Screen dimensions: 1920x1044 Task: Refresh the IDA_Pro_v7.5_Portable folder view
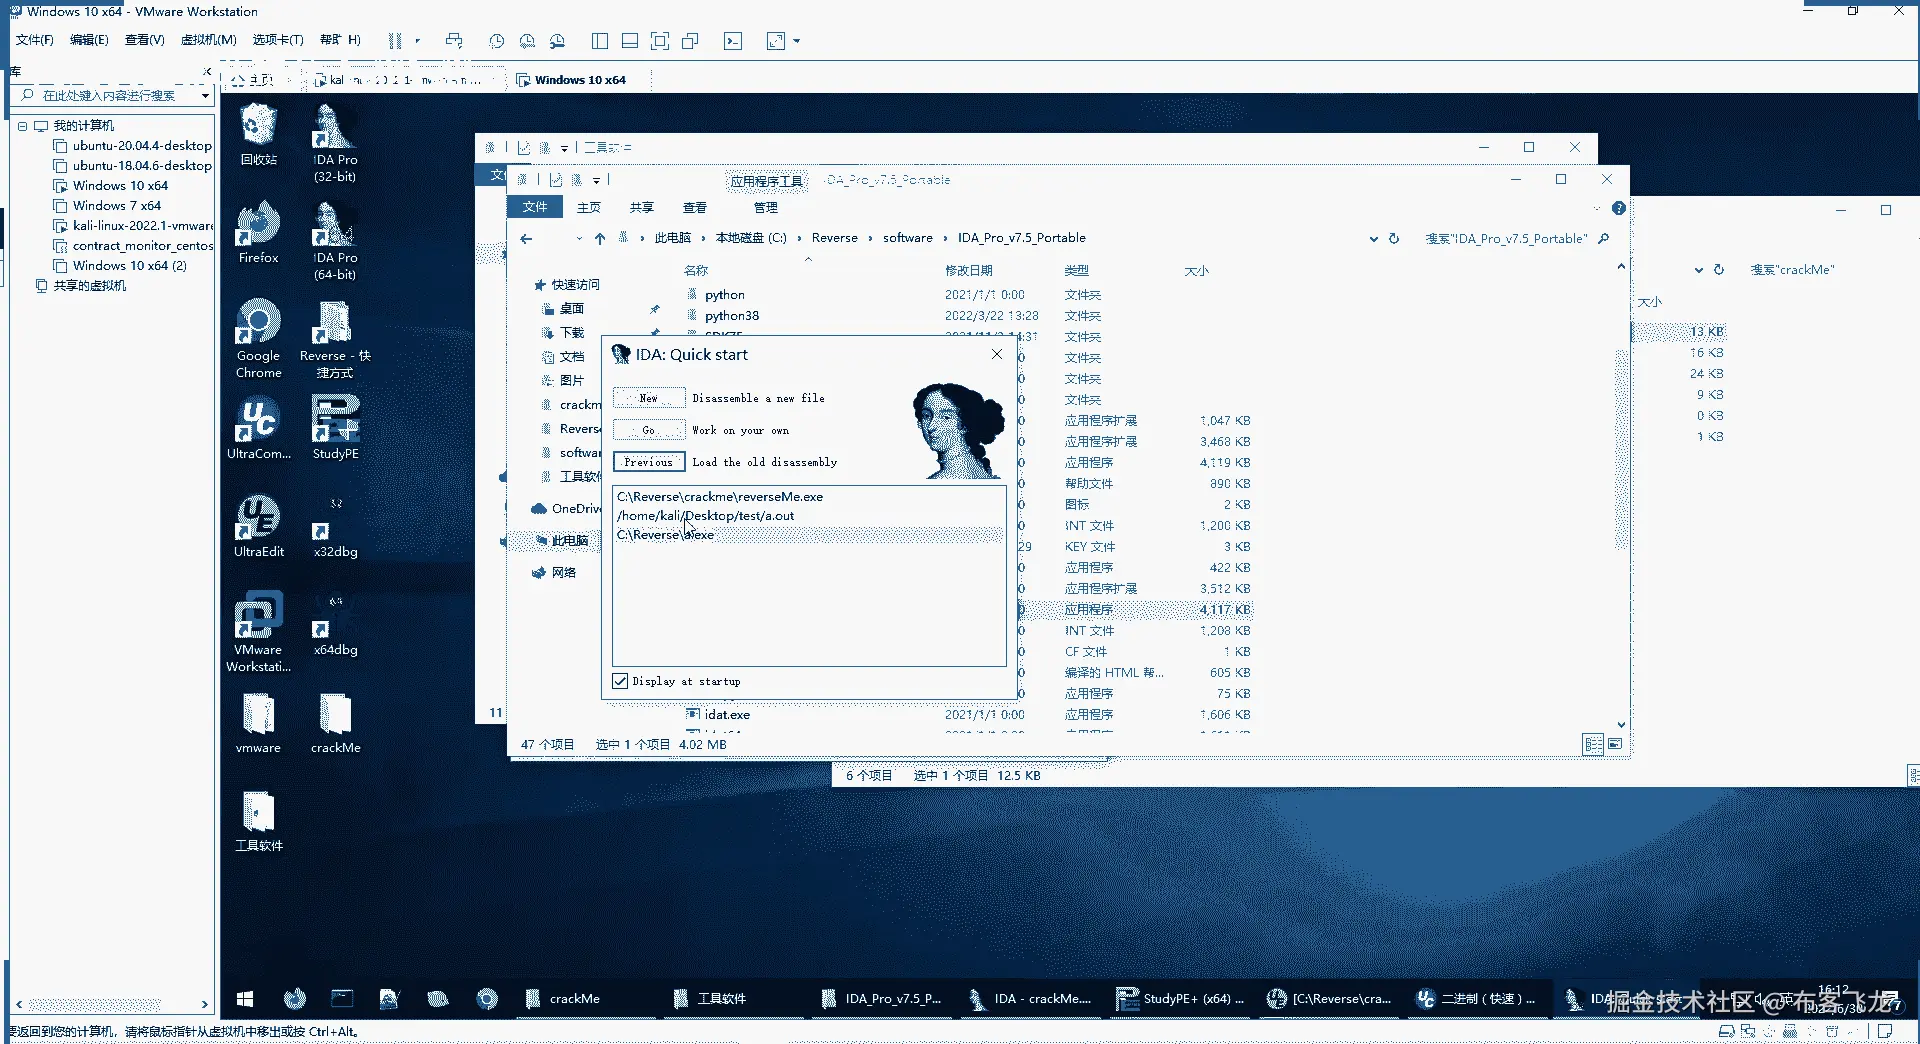(1394, 238)
